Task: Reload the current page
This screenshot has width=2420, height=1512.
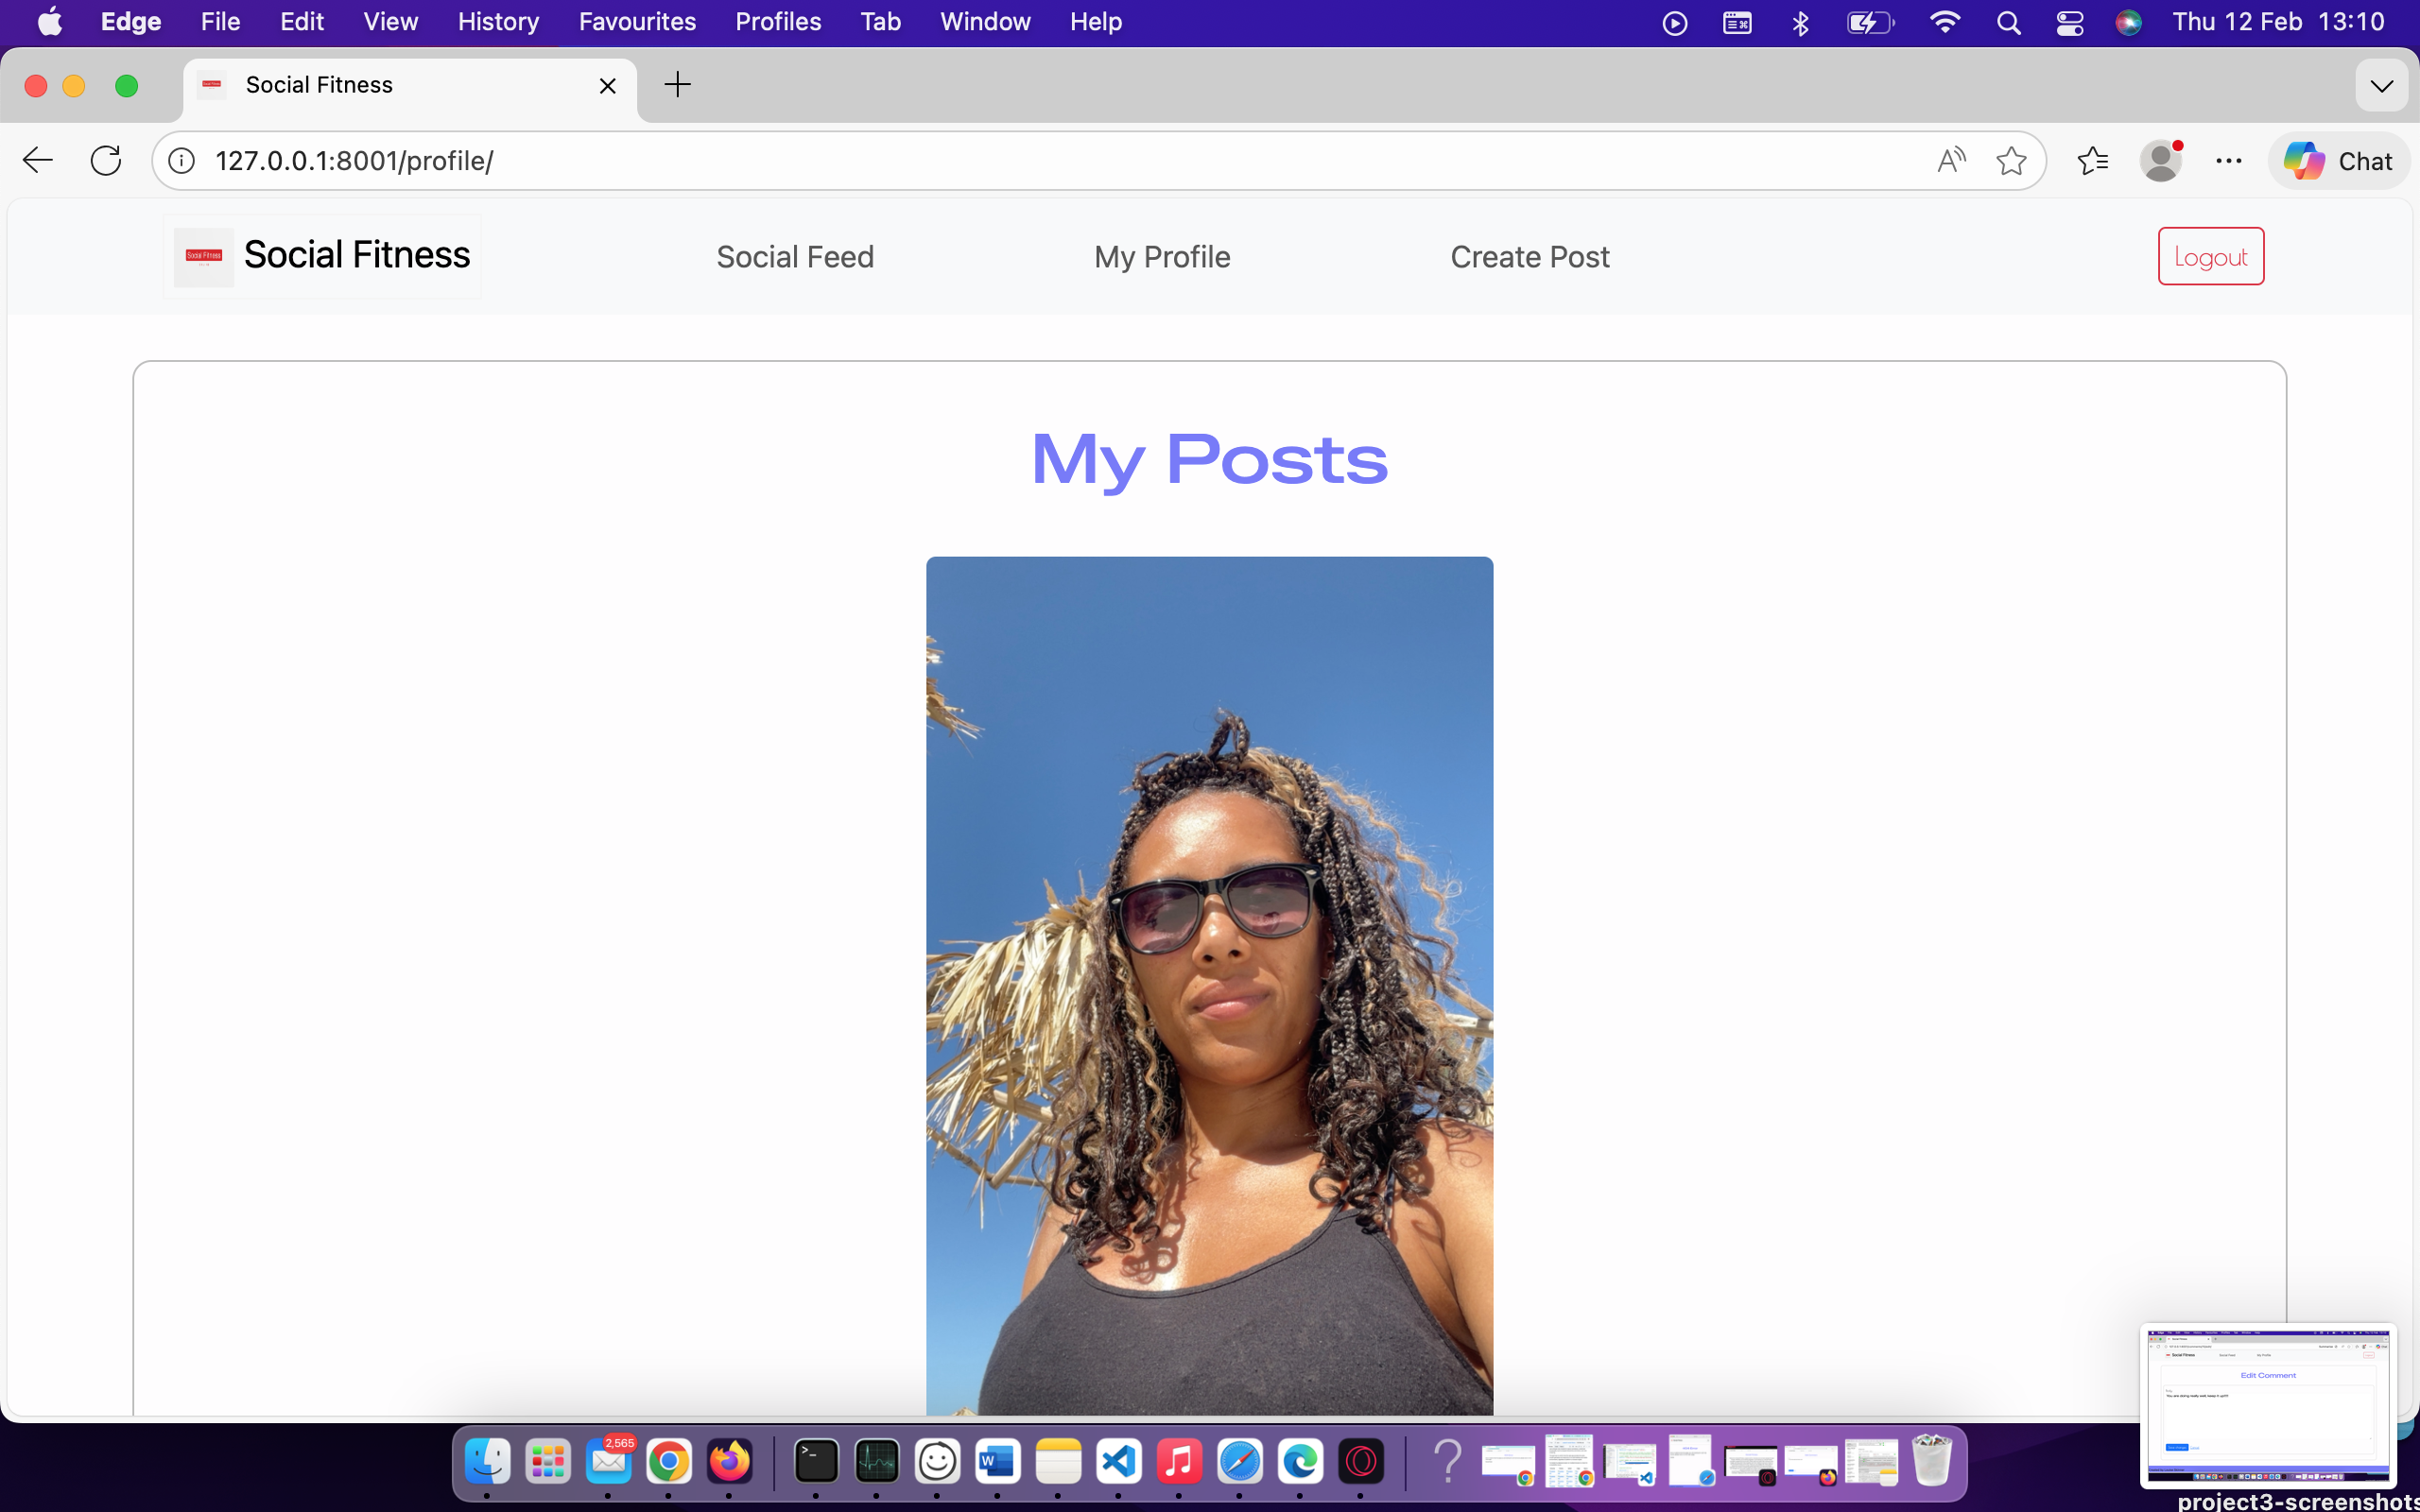Action: [105, 160]
